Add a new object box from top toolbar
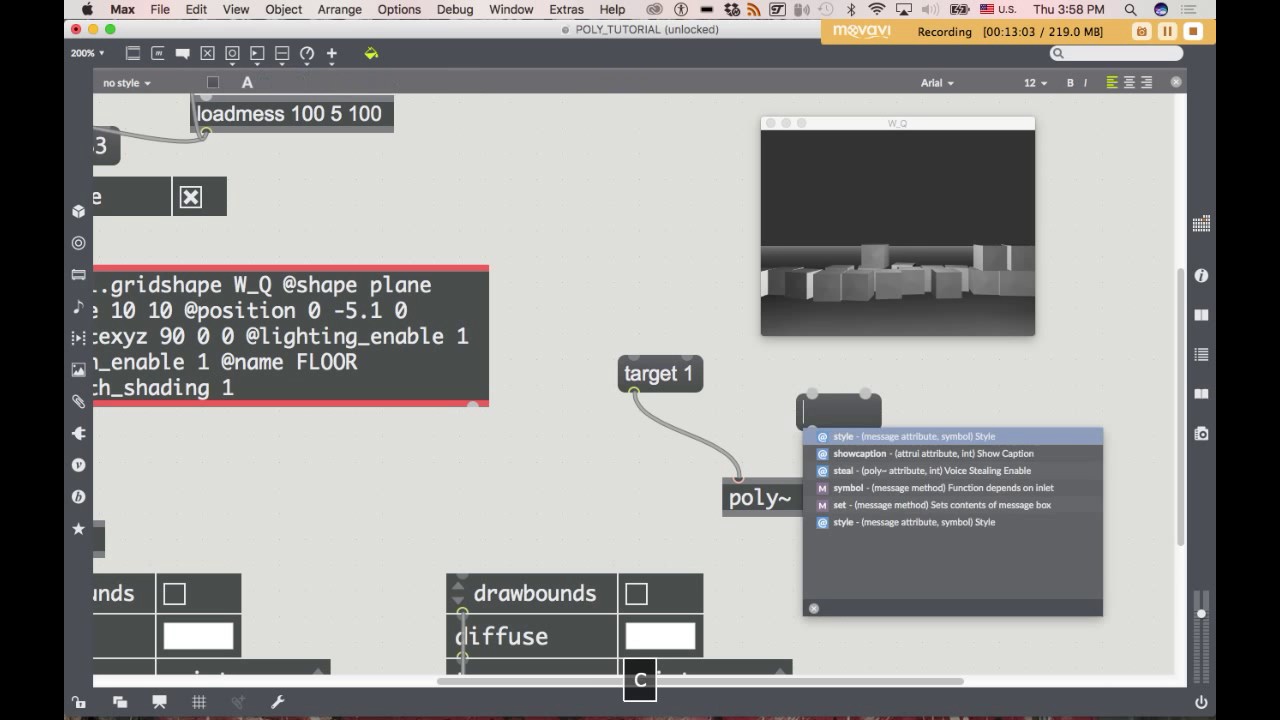This screenshot has height=720, width=1280. (x=133, y=53)
